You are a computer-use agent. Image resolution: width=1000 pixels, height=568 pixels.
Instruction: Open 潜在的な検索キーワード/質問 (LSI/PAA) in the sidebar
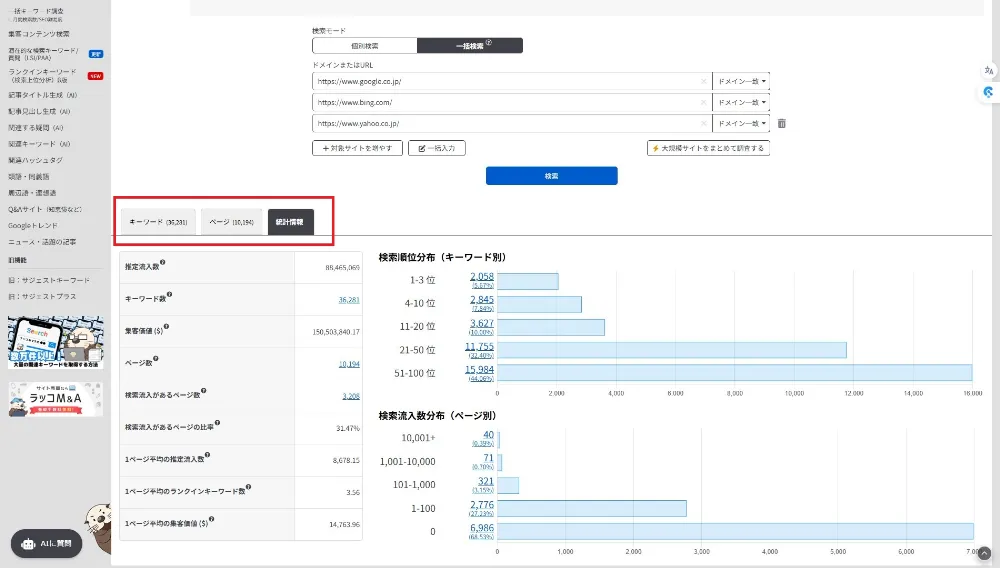pyautogui.click(x=43, y=54)
